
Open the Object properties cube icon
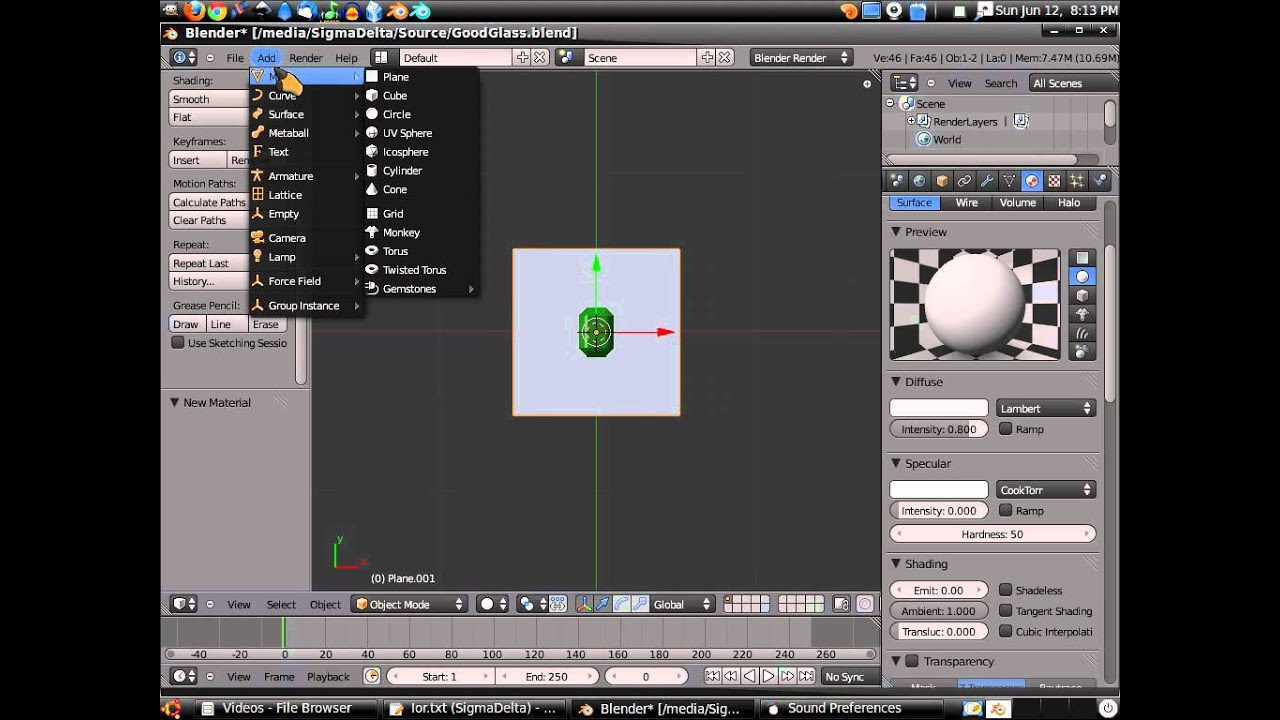coord(942,181)
